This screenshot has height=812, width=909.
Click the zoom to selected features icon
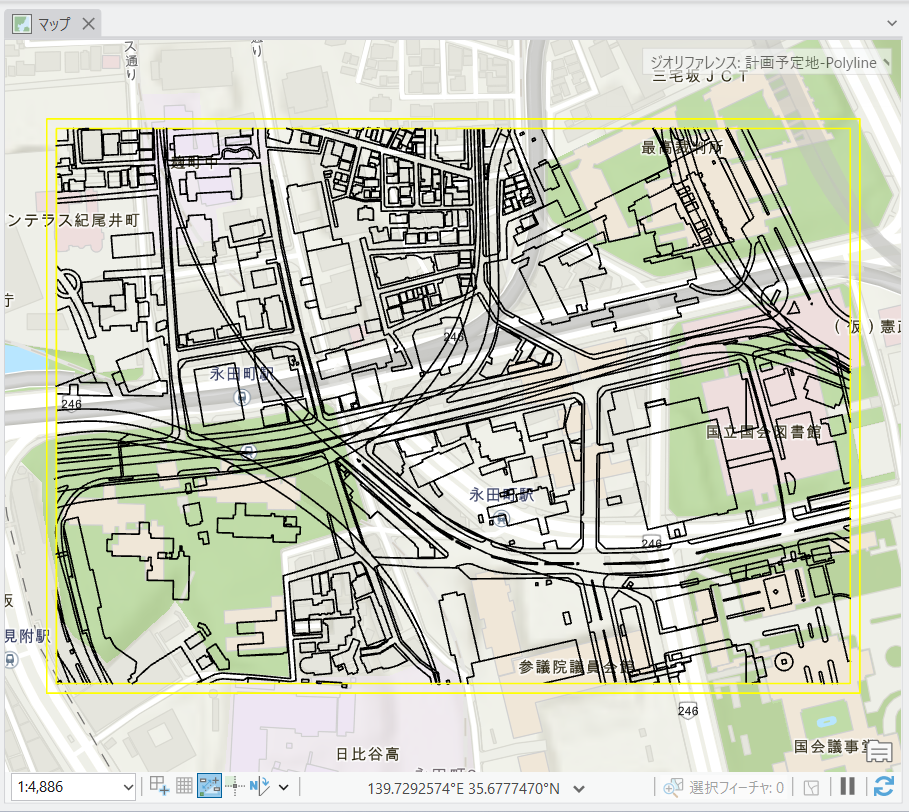pyautogui.click(x=672, y=787)
